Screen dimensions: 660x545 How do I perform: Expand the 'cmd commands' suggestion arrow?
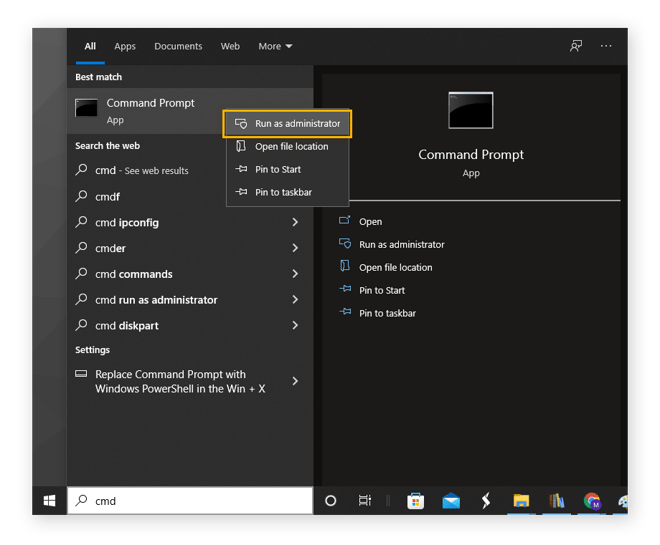[295, 274]
